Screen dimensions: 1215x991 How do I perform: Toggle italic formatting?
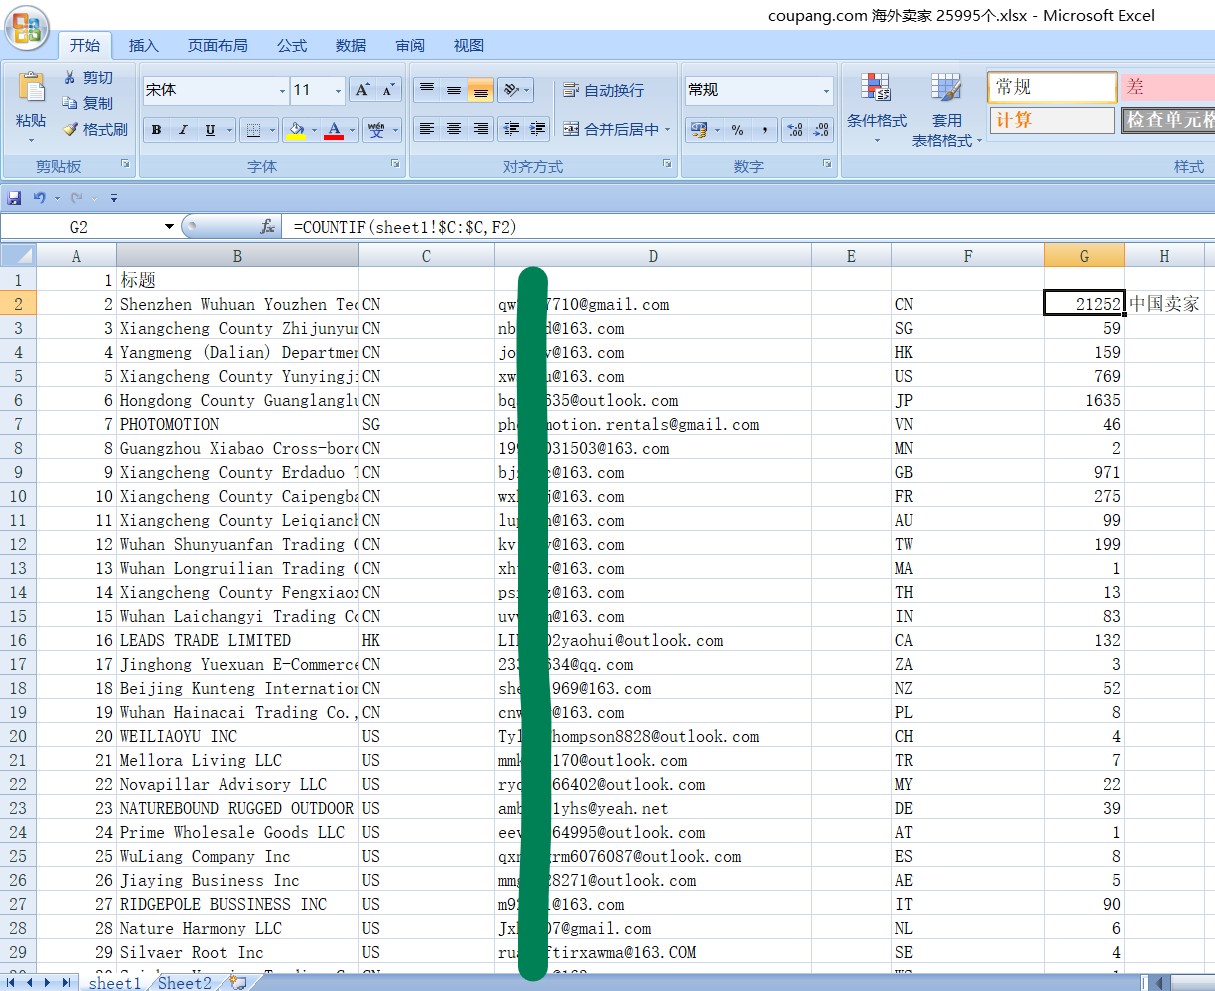pos(183,130)
